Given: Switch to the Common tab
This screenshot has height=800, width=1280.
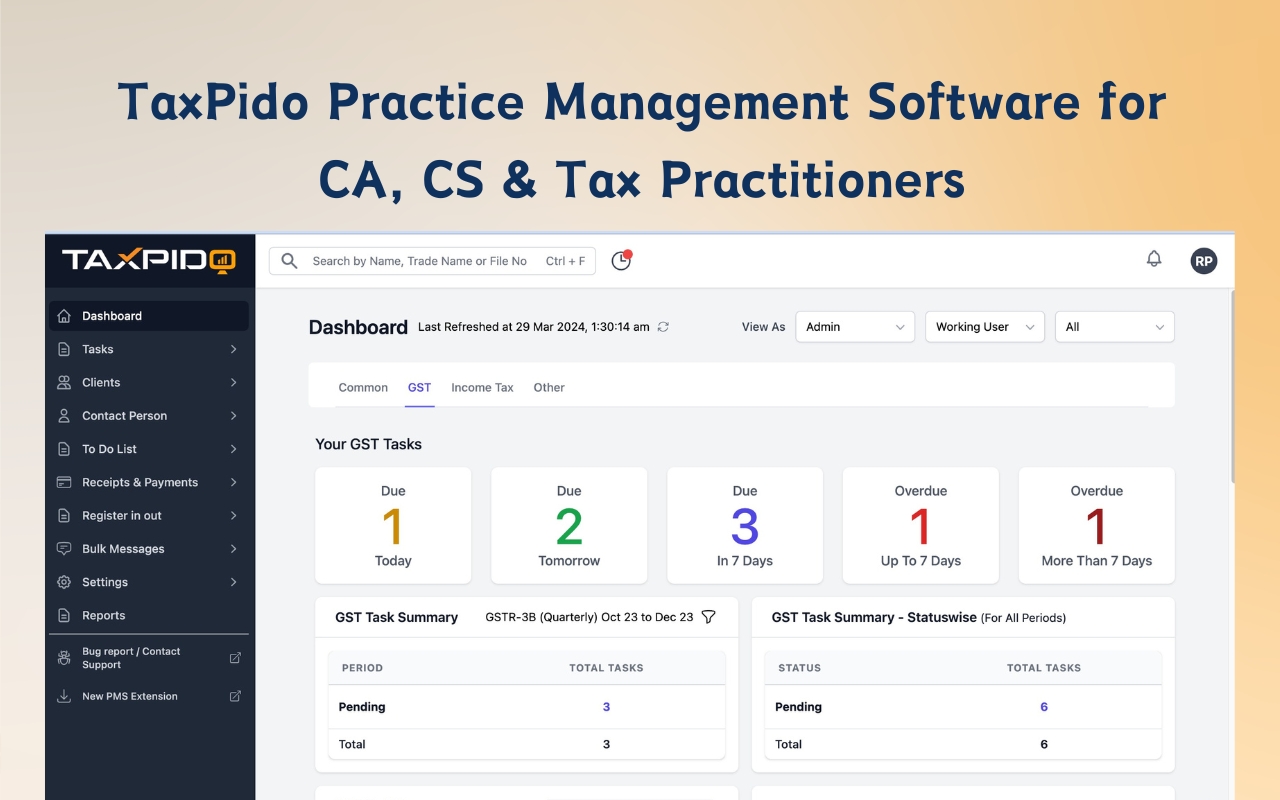Looking at the screenshot, I should pos(362,387).
